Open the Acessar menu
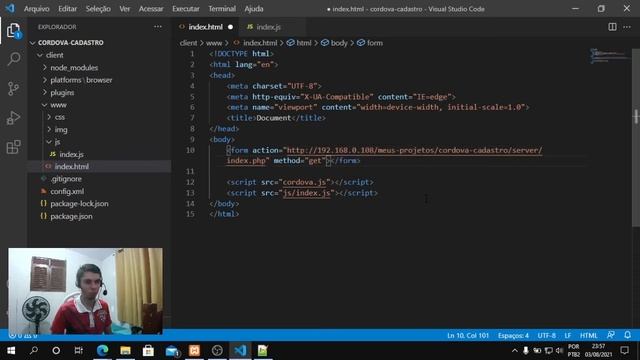 pos(151,9)
